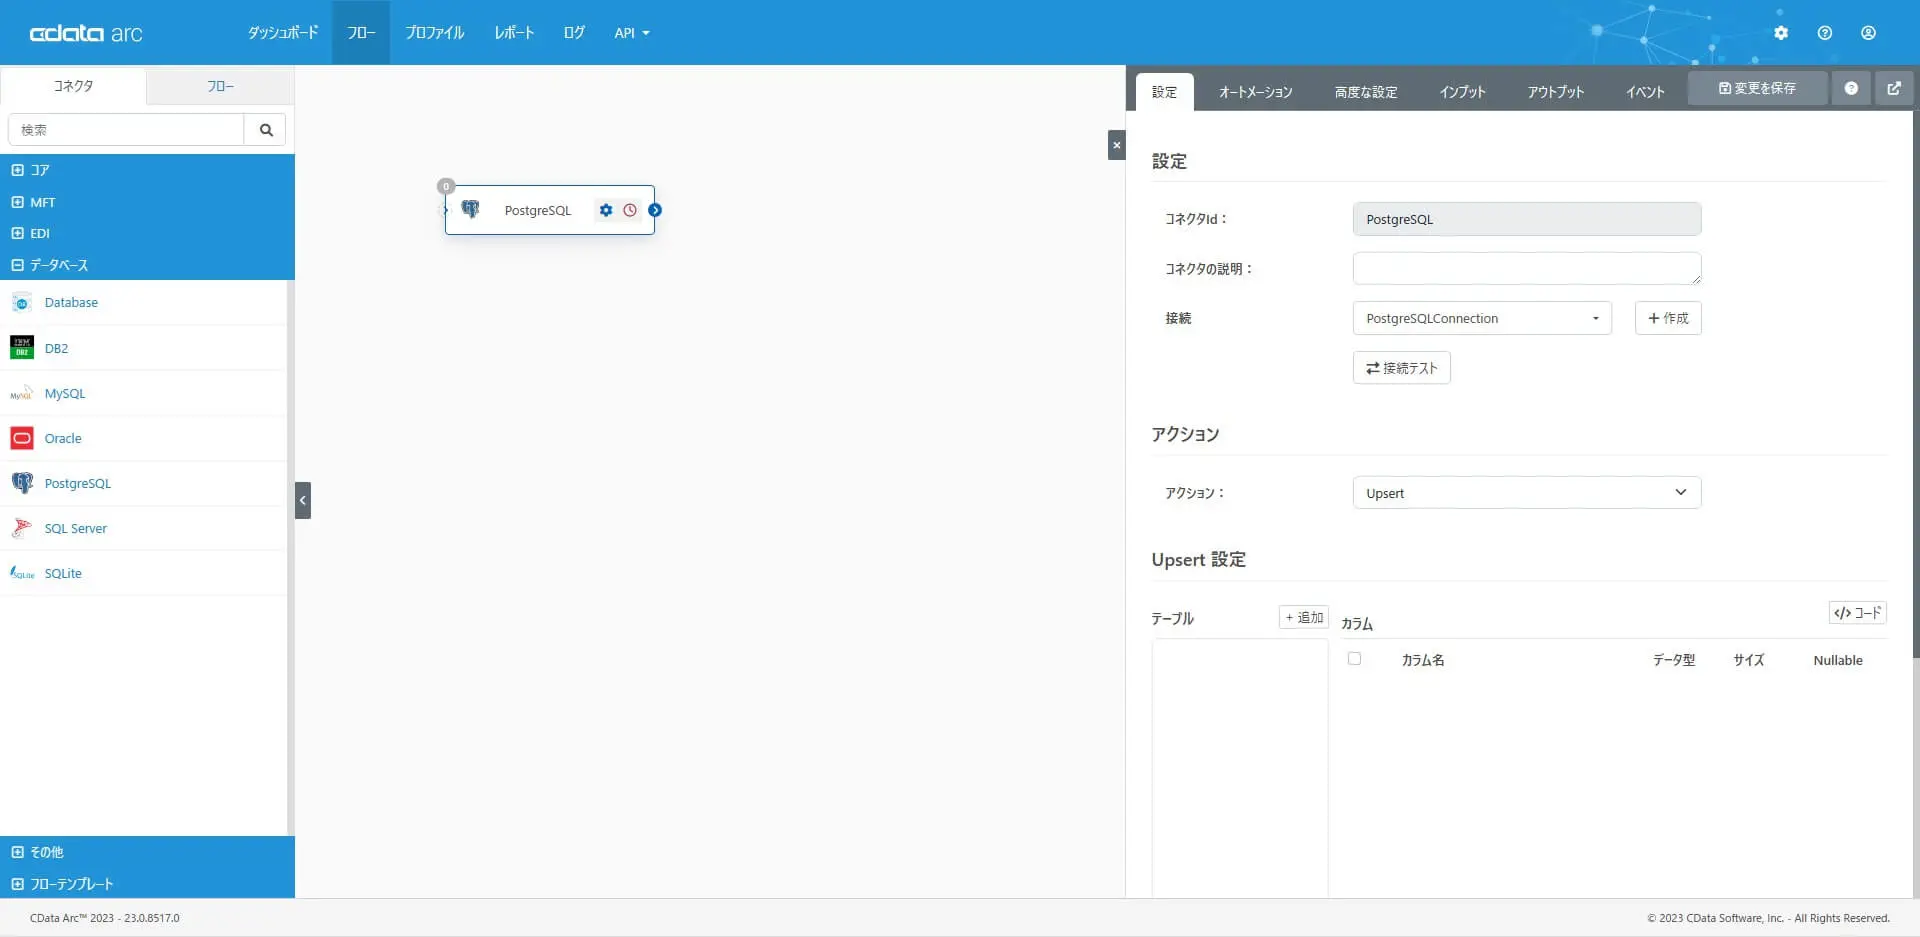The width and height of the screenshot is (1920, 937).
Task: Switch to the インプット tab
Action: point(1463,92)
